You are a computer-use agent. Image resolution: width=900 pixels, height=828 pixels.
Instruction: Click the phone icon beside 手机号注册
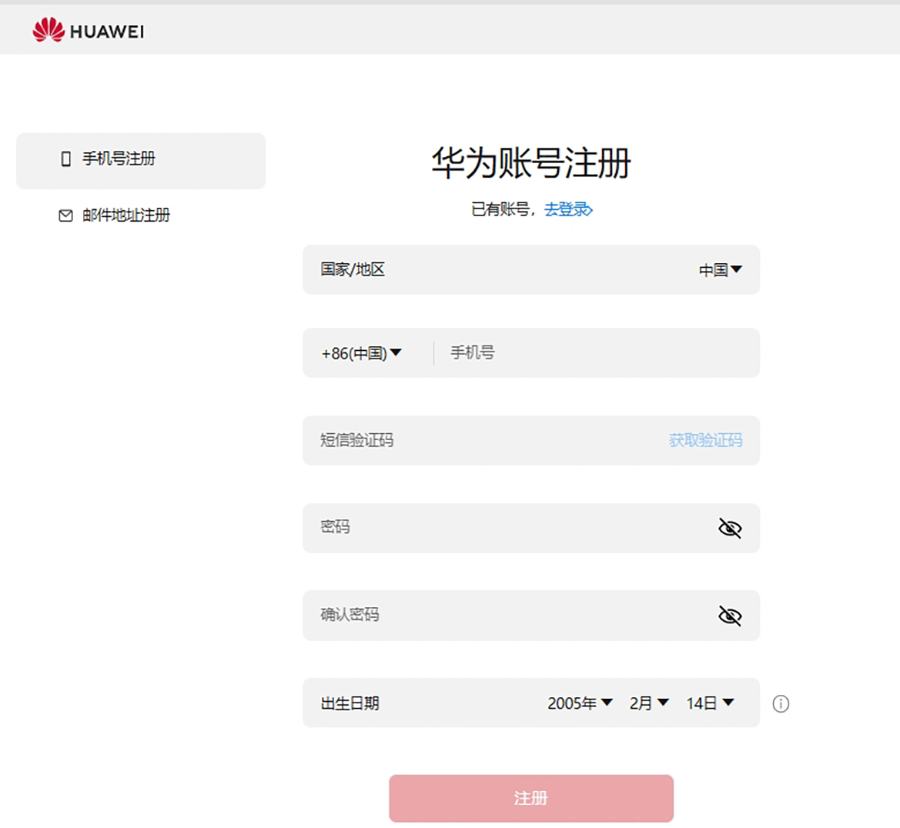(64, 158)
